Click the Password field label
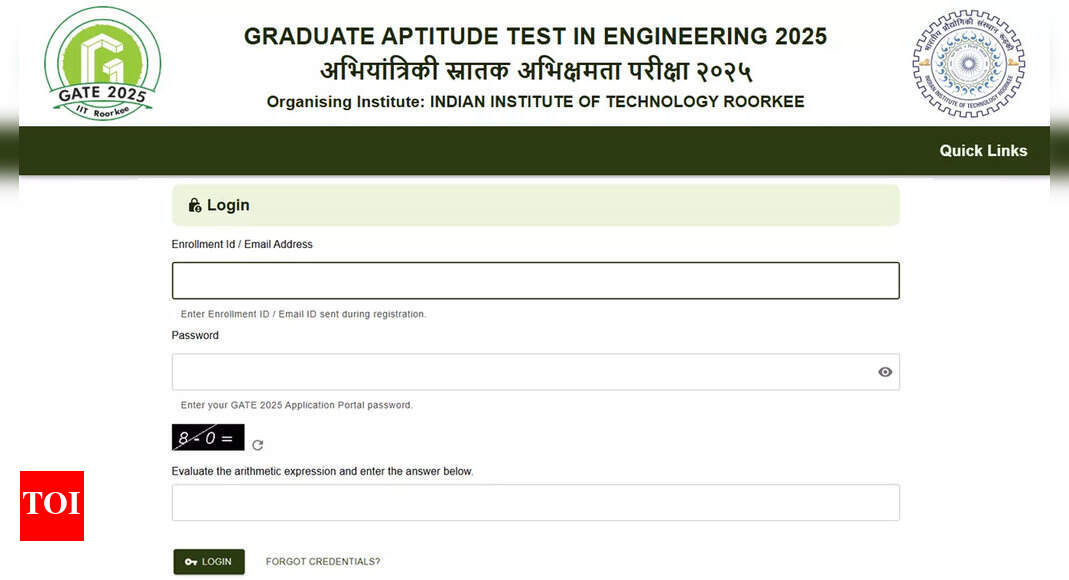Viewport: 1069px width, 580px height. pos(195,335)
